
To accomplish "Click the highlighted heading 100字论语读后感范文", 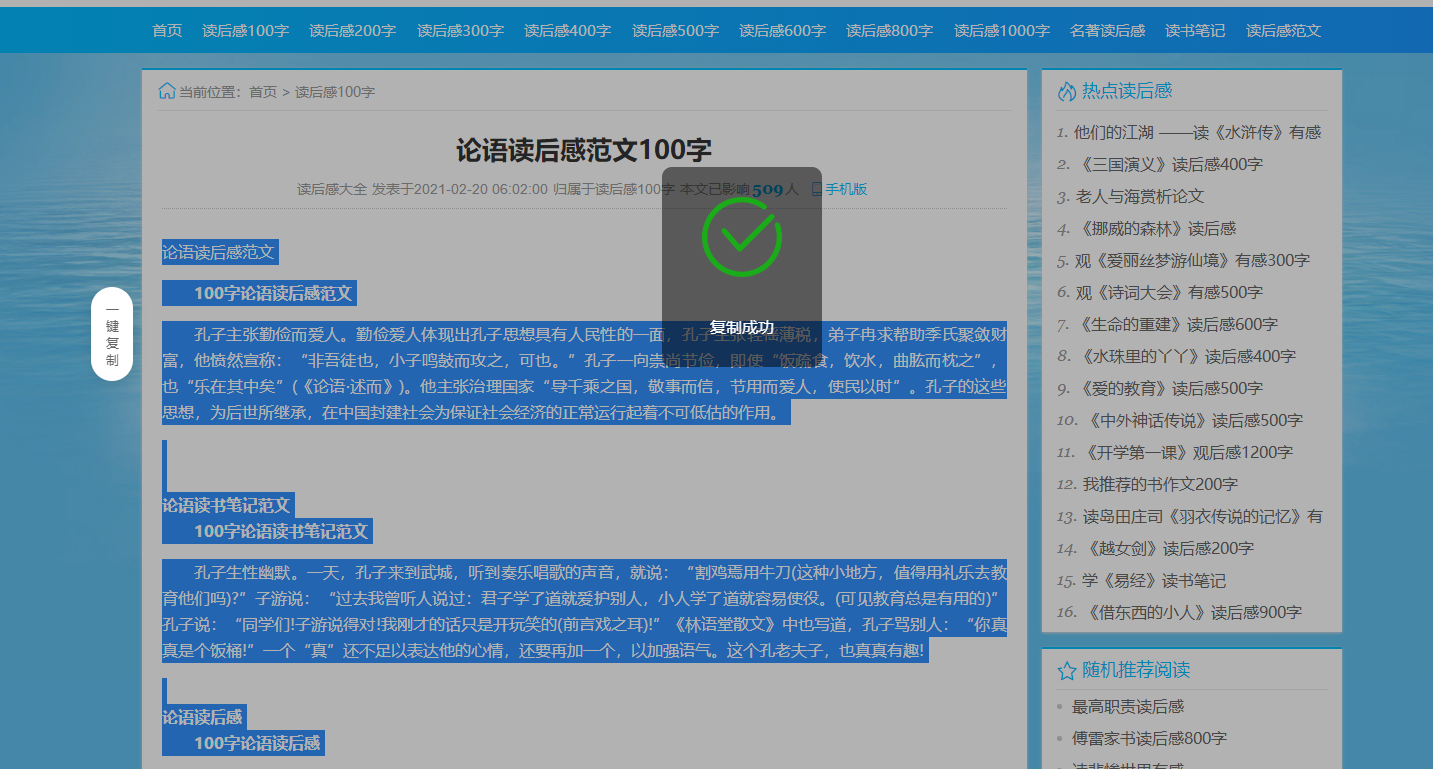I will [273, 293].
